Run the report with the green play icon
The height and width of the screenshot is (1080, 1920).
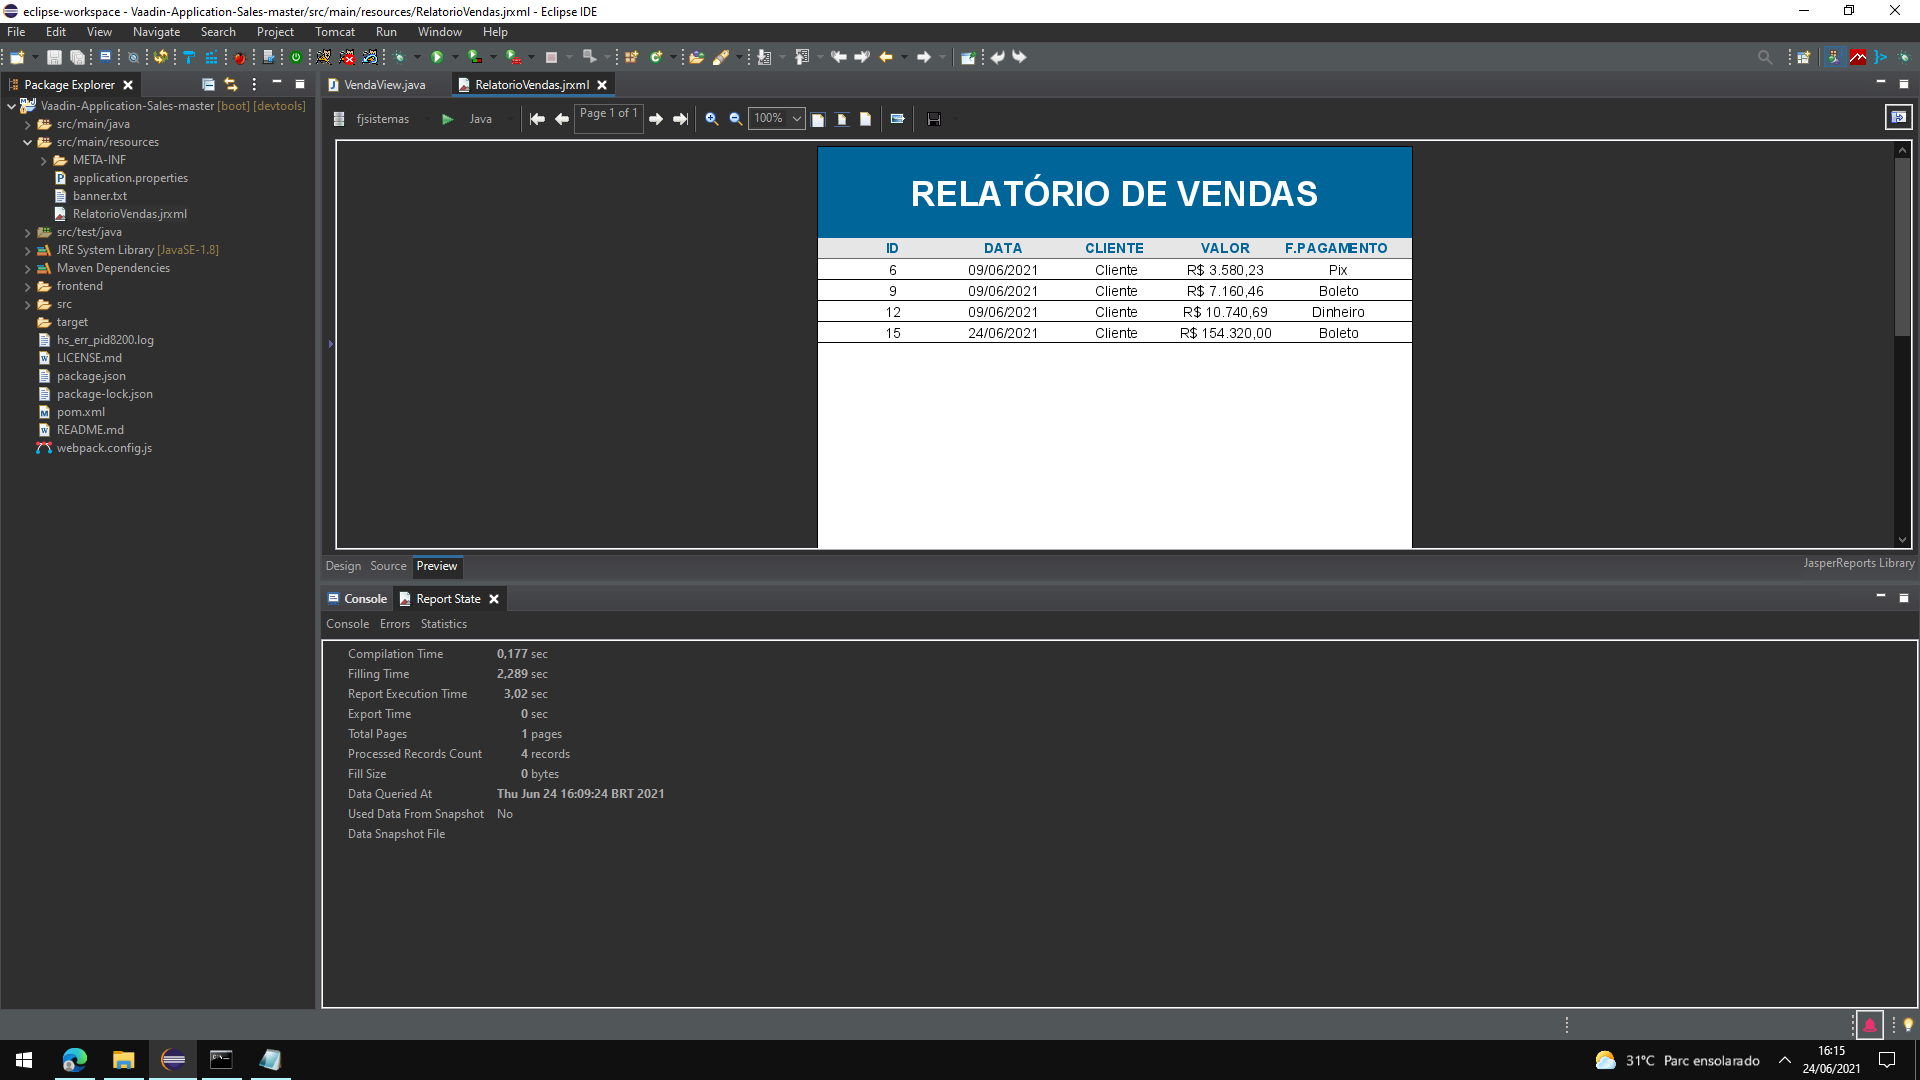pyautogui.click(x=447, y=119)
